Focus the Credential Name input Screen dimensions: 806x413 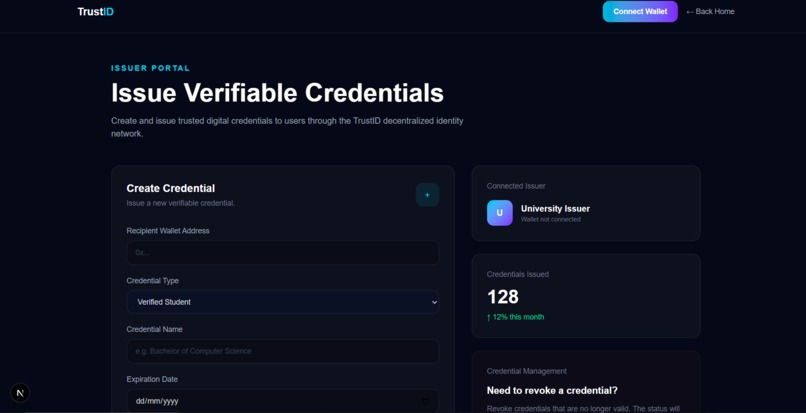[283, 351]
